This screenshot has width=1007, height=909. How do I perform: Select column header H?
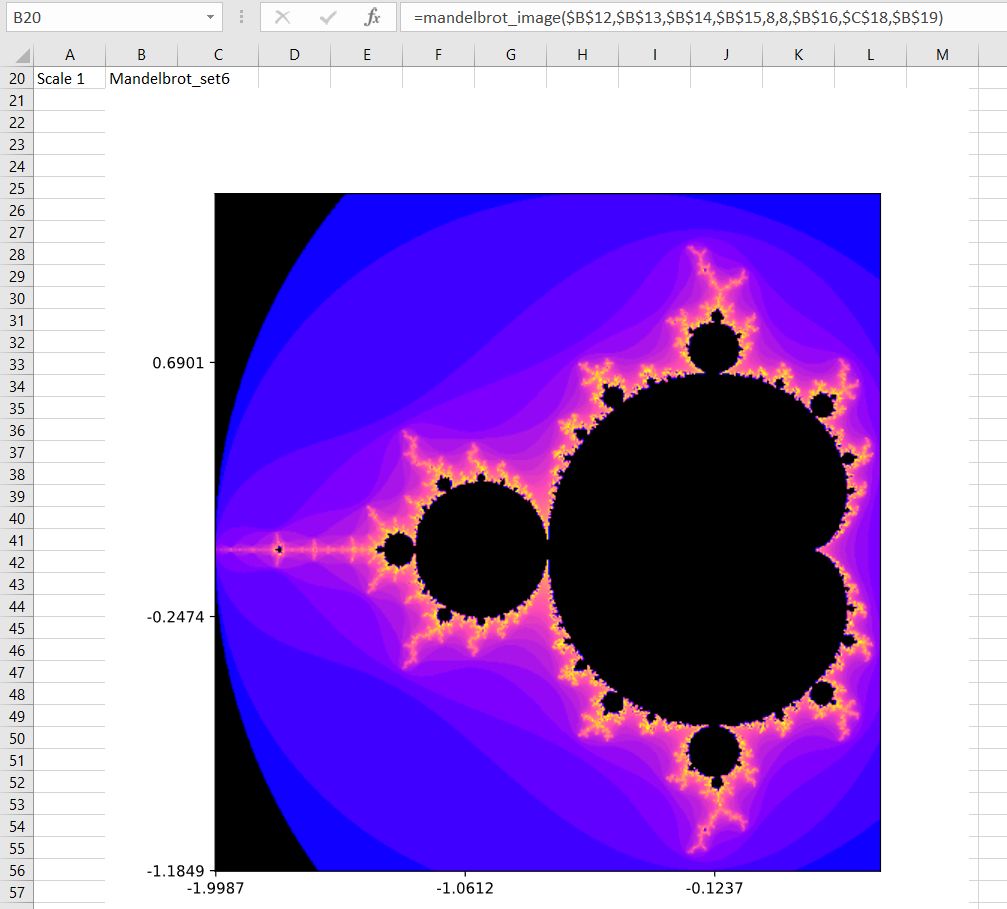582,55
